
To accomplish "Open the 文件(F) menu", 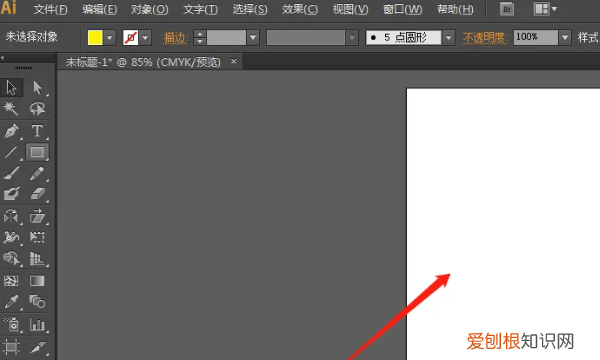I will 51,9.
